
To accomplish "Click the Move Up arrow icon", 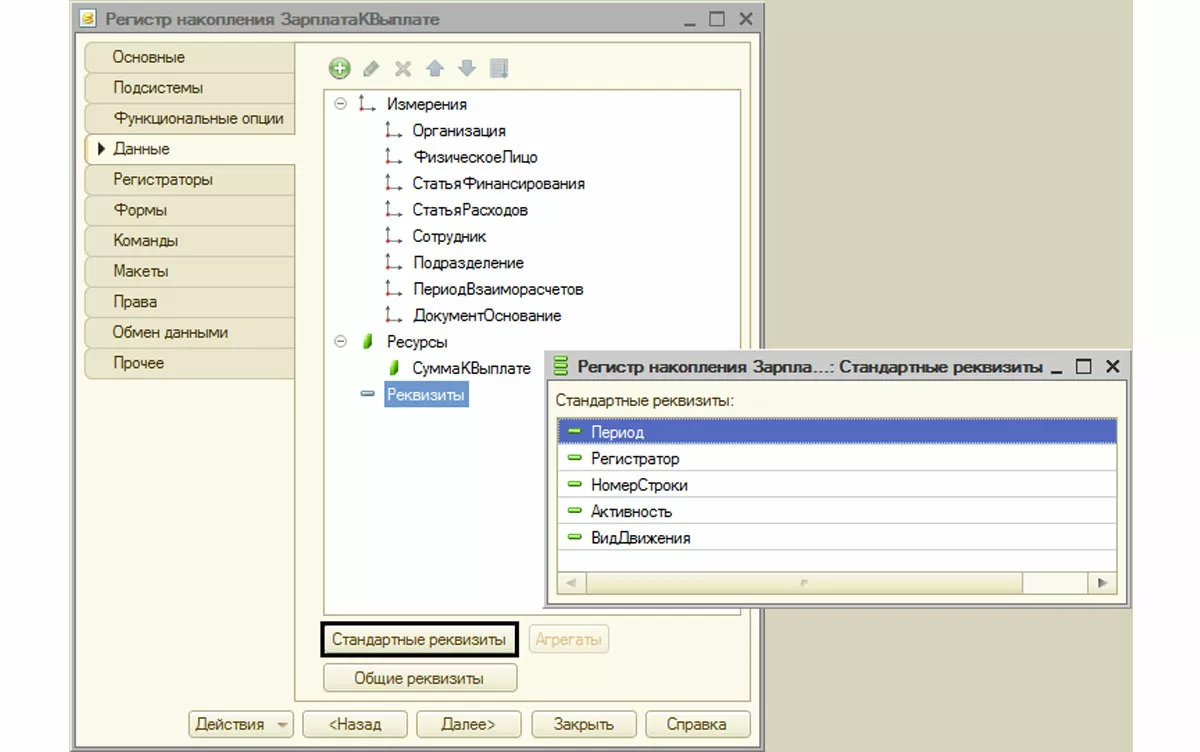I will (x=434, y=69).
